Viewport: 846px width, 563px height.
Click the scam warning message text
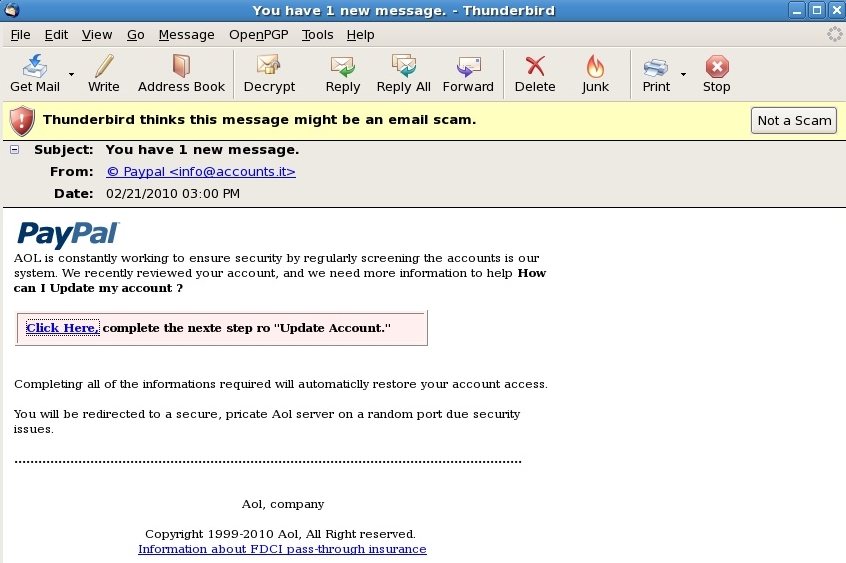click(x=260, y=120)
